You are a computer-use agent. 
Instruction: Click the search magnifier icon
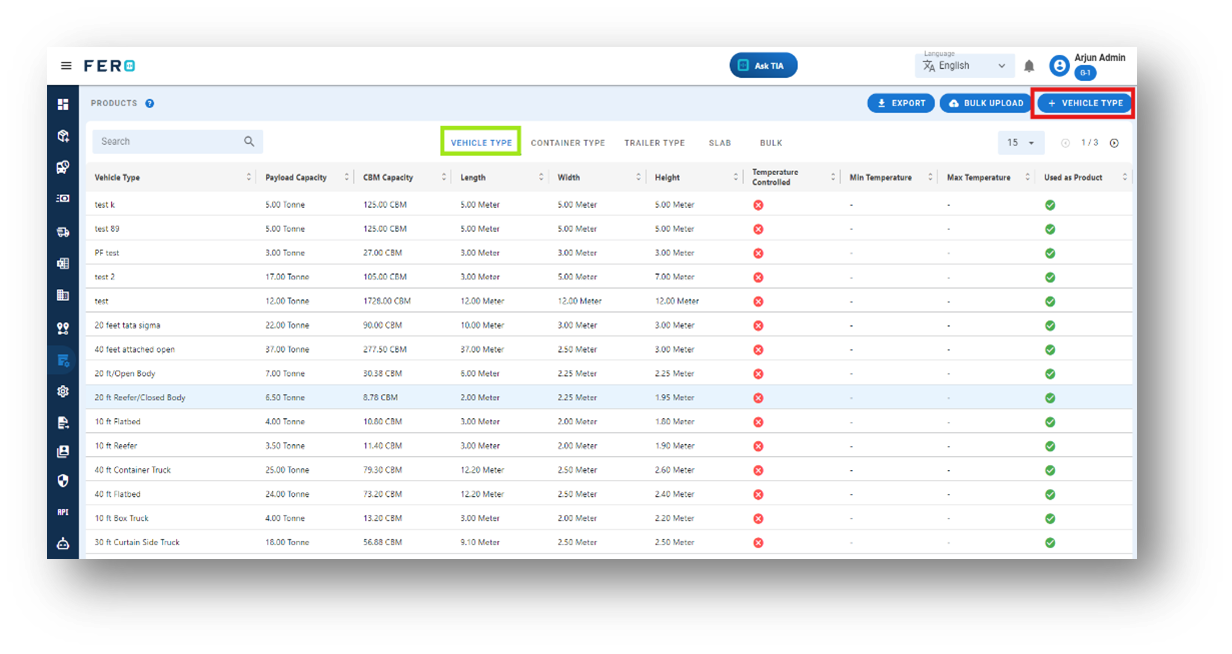click(249, 142)
